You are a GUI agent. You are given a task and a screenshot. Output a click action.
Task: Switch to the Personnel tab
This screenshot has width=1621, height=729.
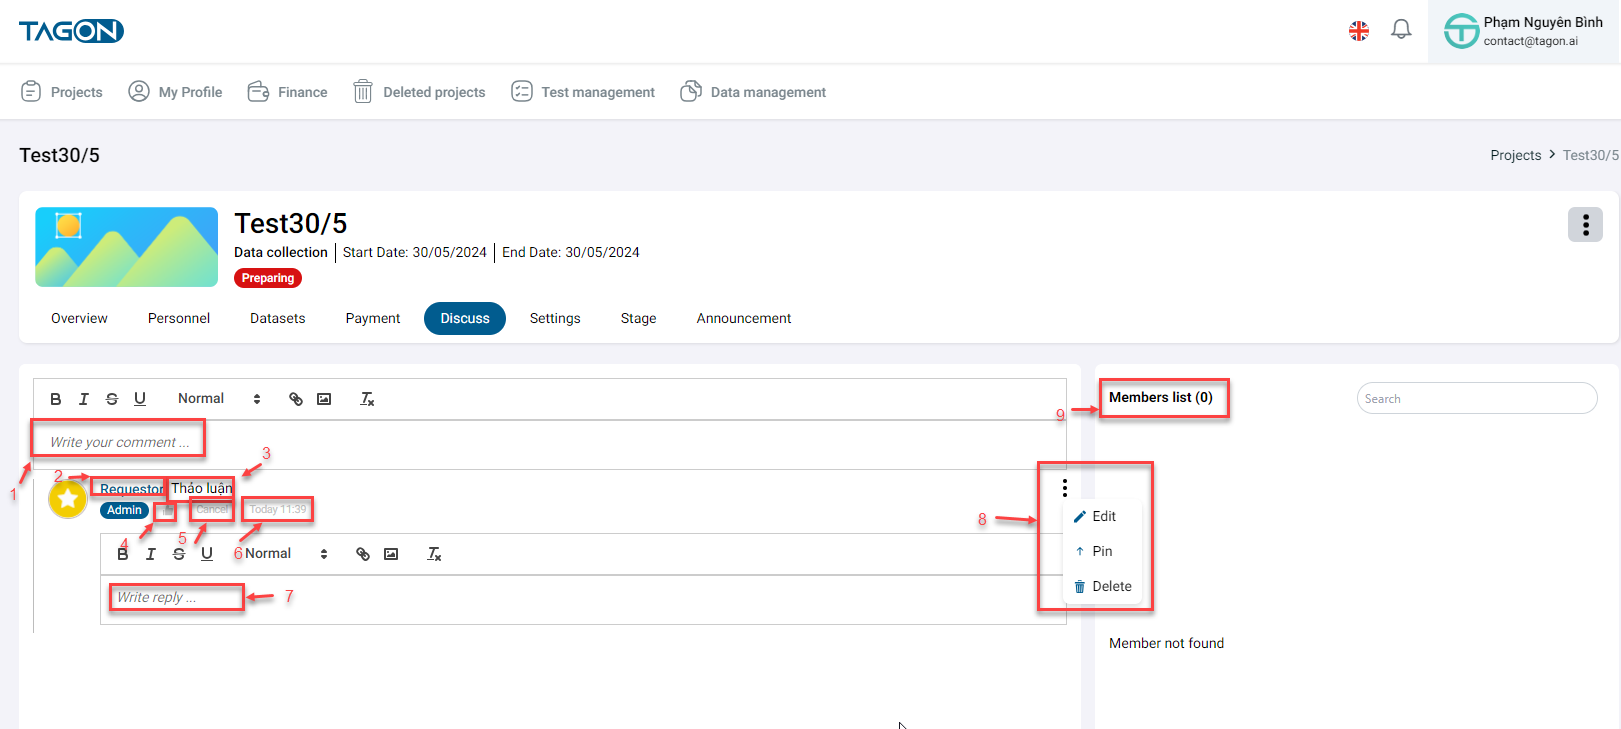click(x=179, y=318)
